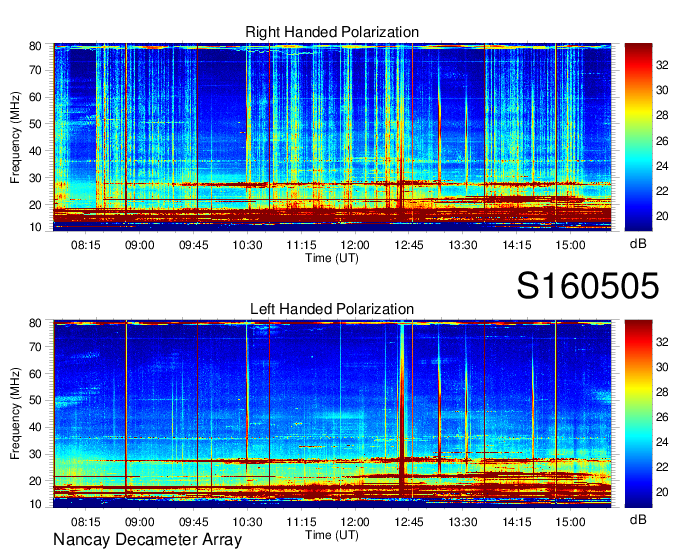Click the "dB" label under the Right Handed colorbar
680x552 pixels.
point(638,244)
